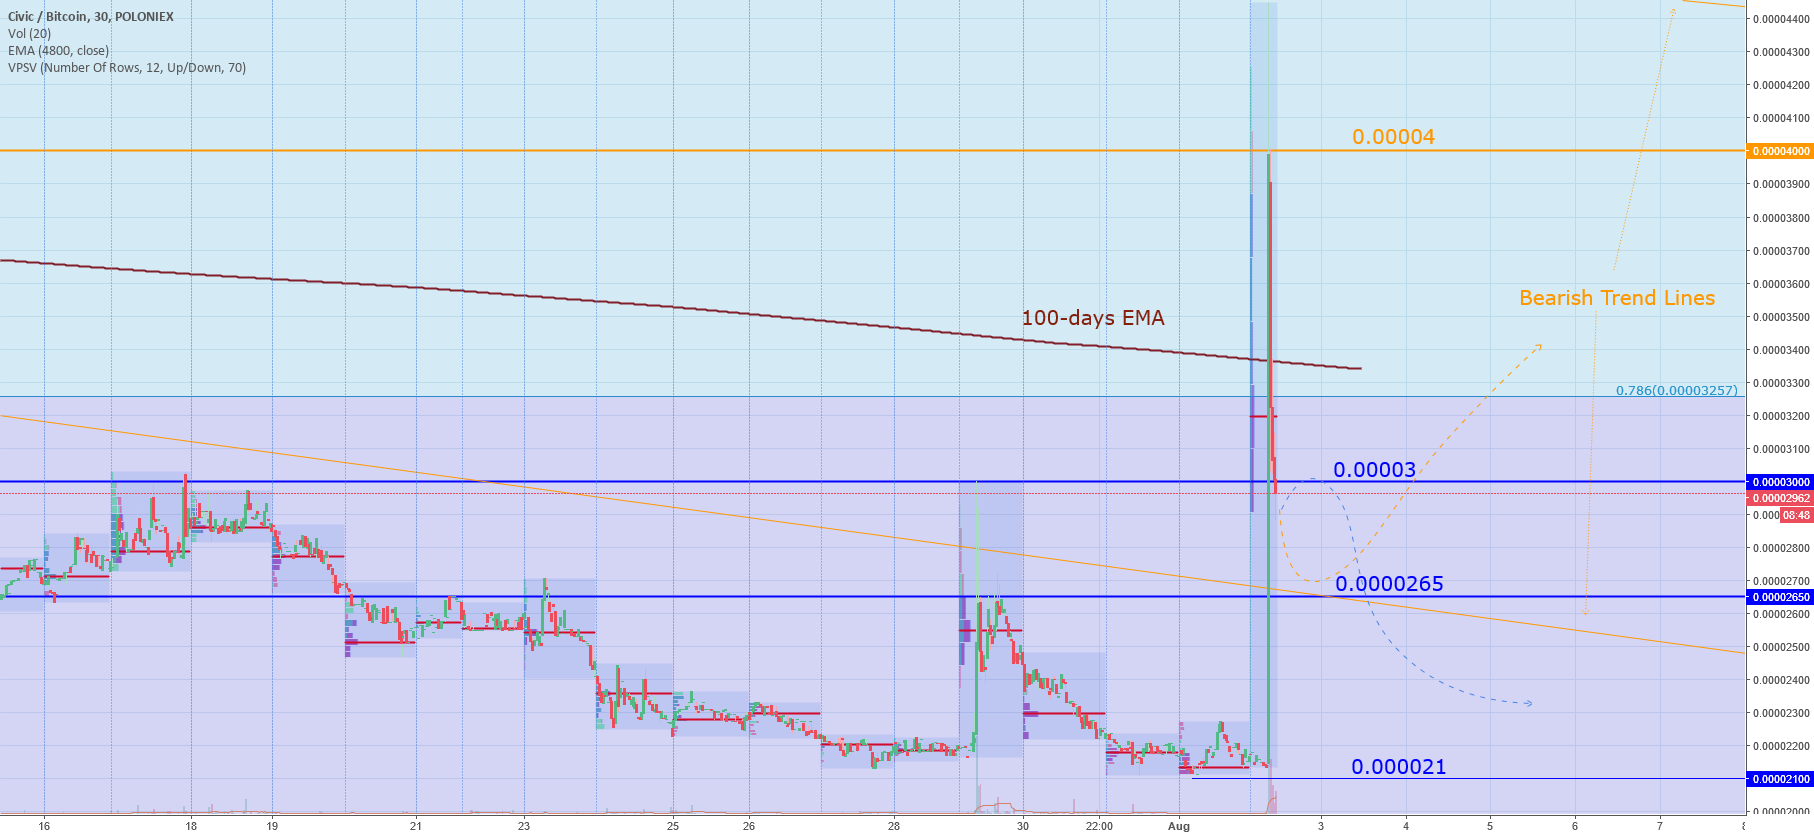This screenshot has width=1814, height=834.
Task: Click the blue 0.00002650 price axis tag
Action: 1780,597
